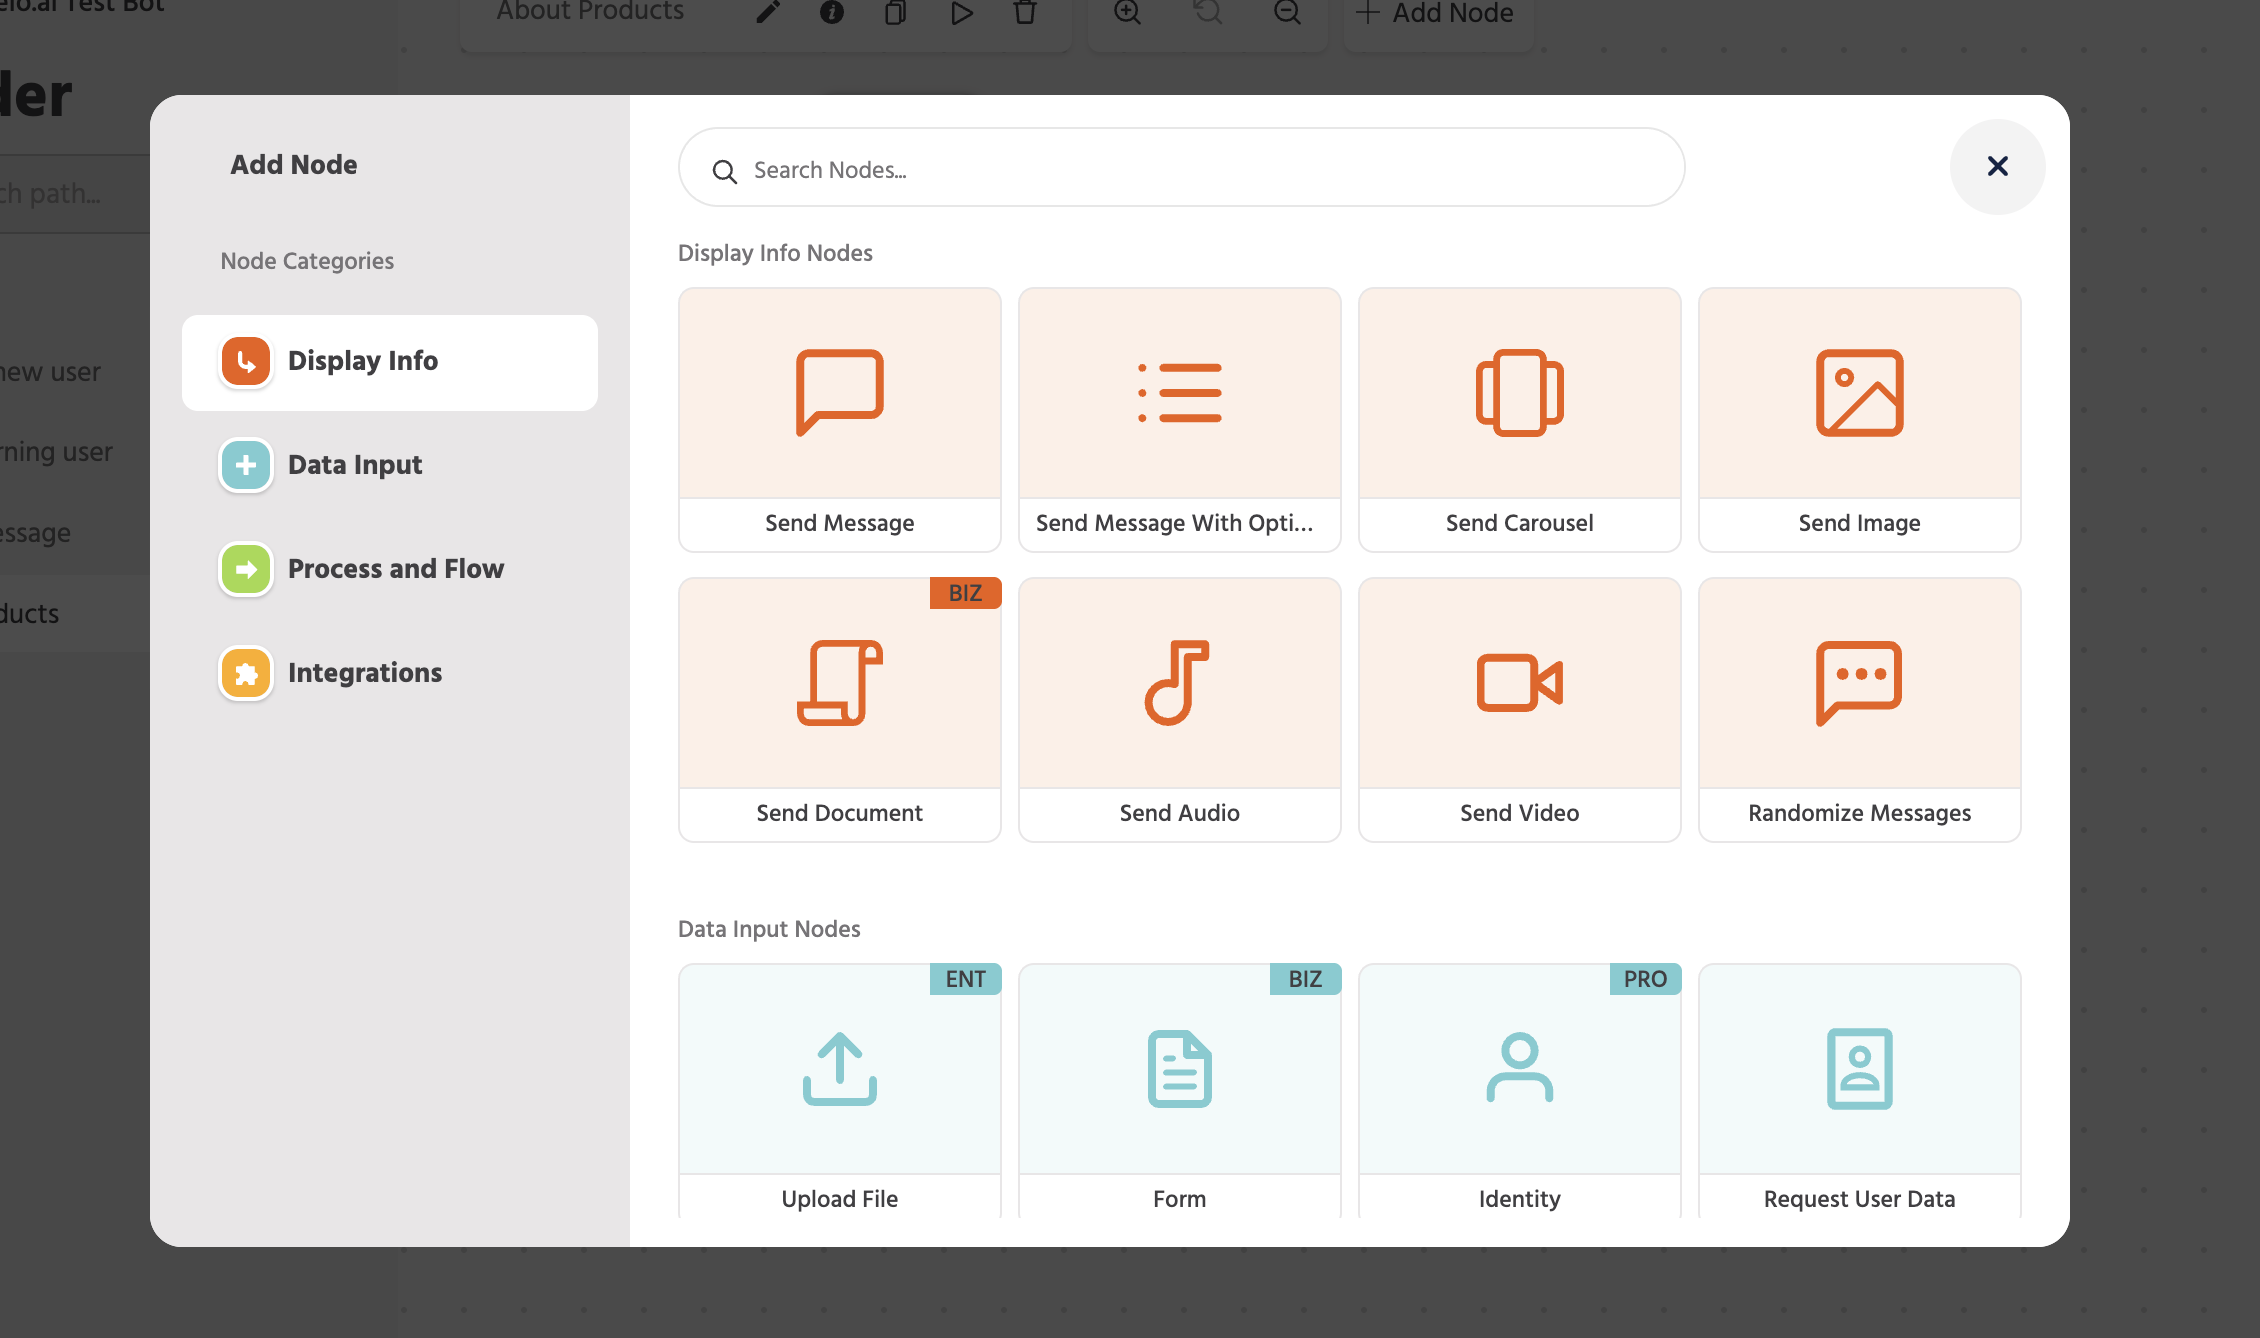Screen dimensions: 2260x1338
Task: Click the edit pencil icon in background toolbar
Action: click(x=768, y=13)
